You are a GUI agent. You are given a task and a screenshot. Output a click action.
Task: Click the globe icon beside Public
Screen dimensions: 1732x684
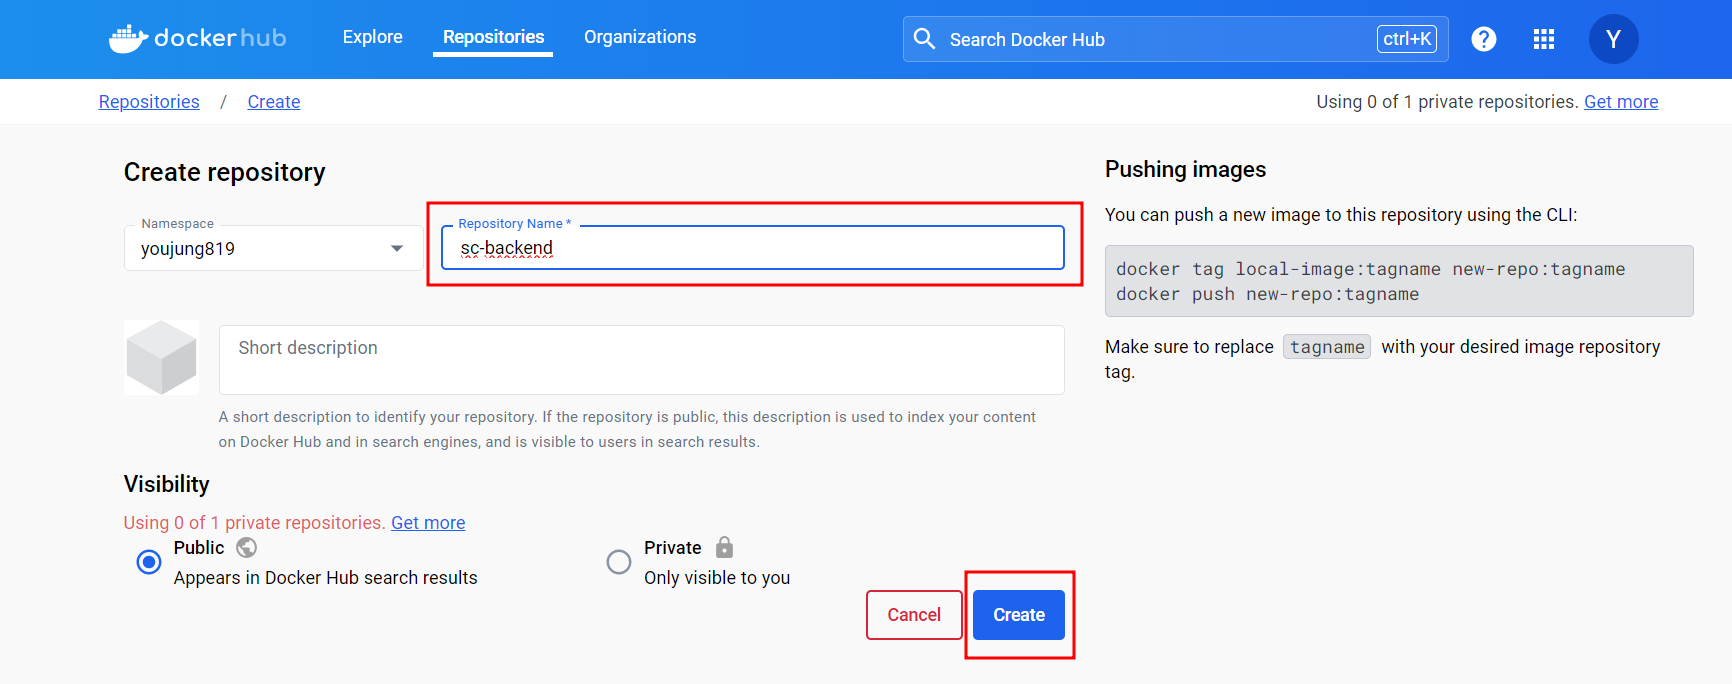coord(247,548)
